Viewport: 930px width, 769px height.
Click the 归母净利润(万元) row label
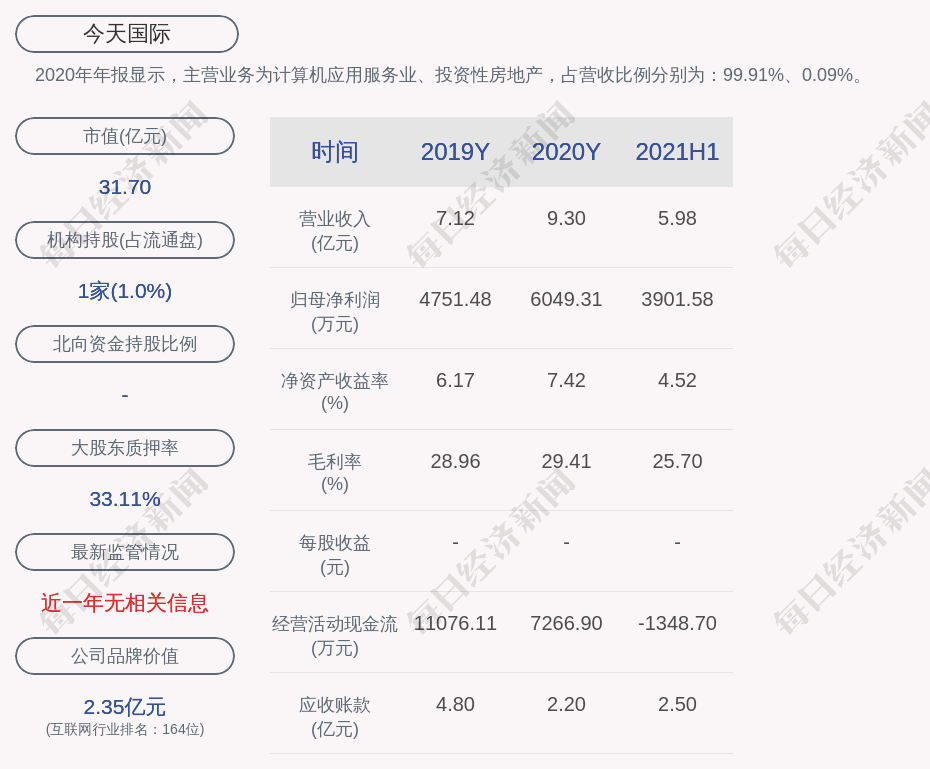335,312
